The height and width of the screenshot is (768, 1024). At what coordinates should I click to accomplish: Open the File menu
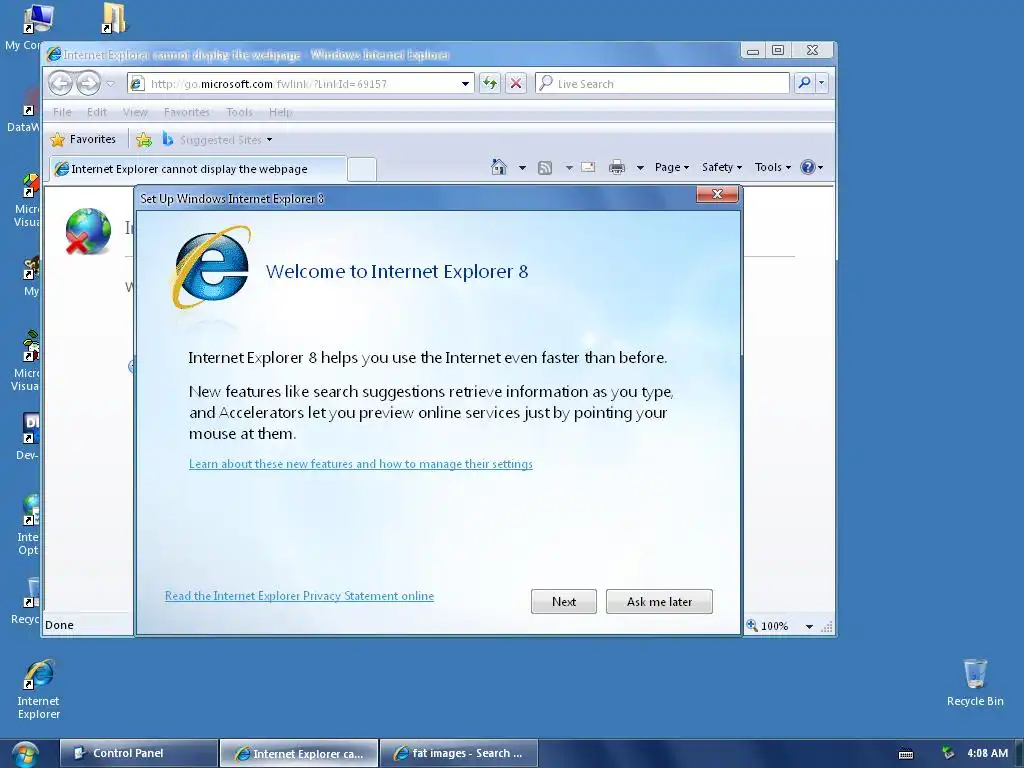pos(62,112)
